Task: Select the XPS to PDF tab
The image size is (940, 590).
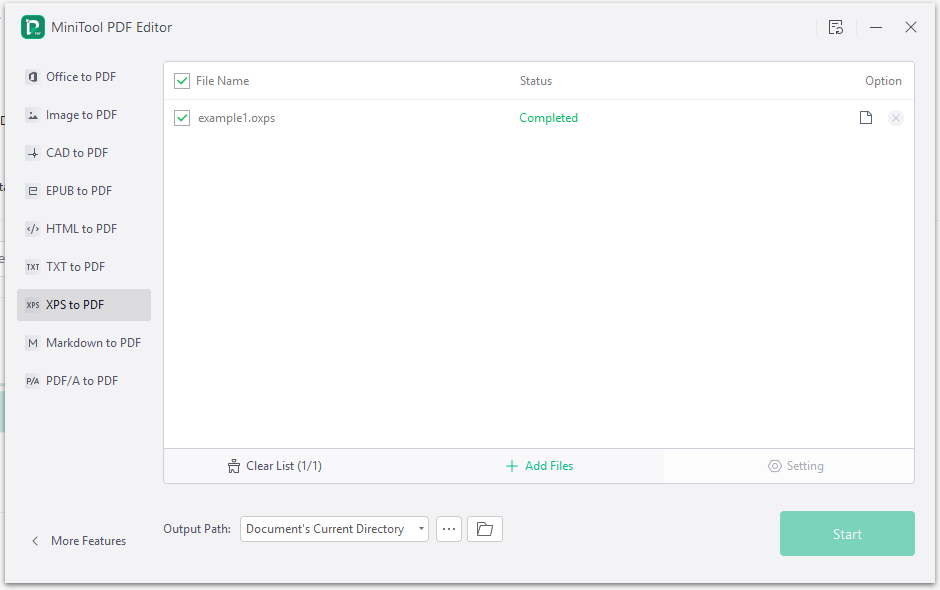Action: 84,305
